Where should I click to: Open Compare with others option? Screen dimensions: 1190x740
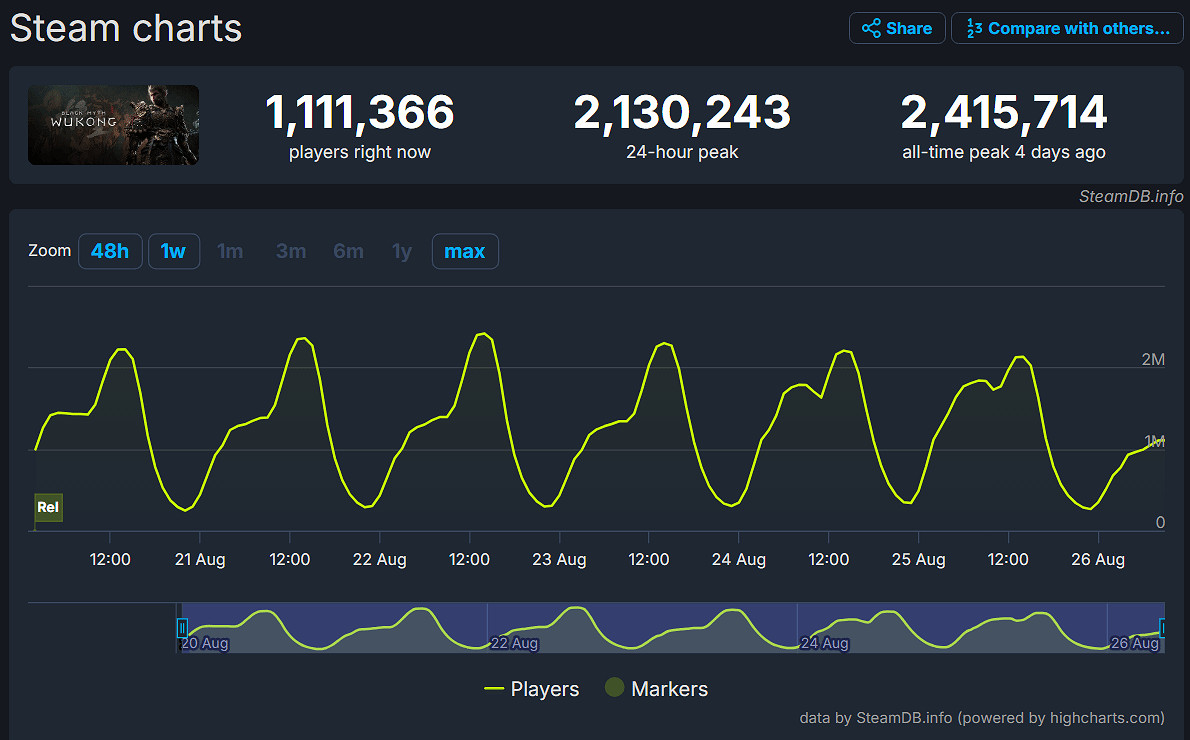coord(1067,28)
